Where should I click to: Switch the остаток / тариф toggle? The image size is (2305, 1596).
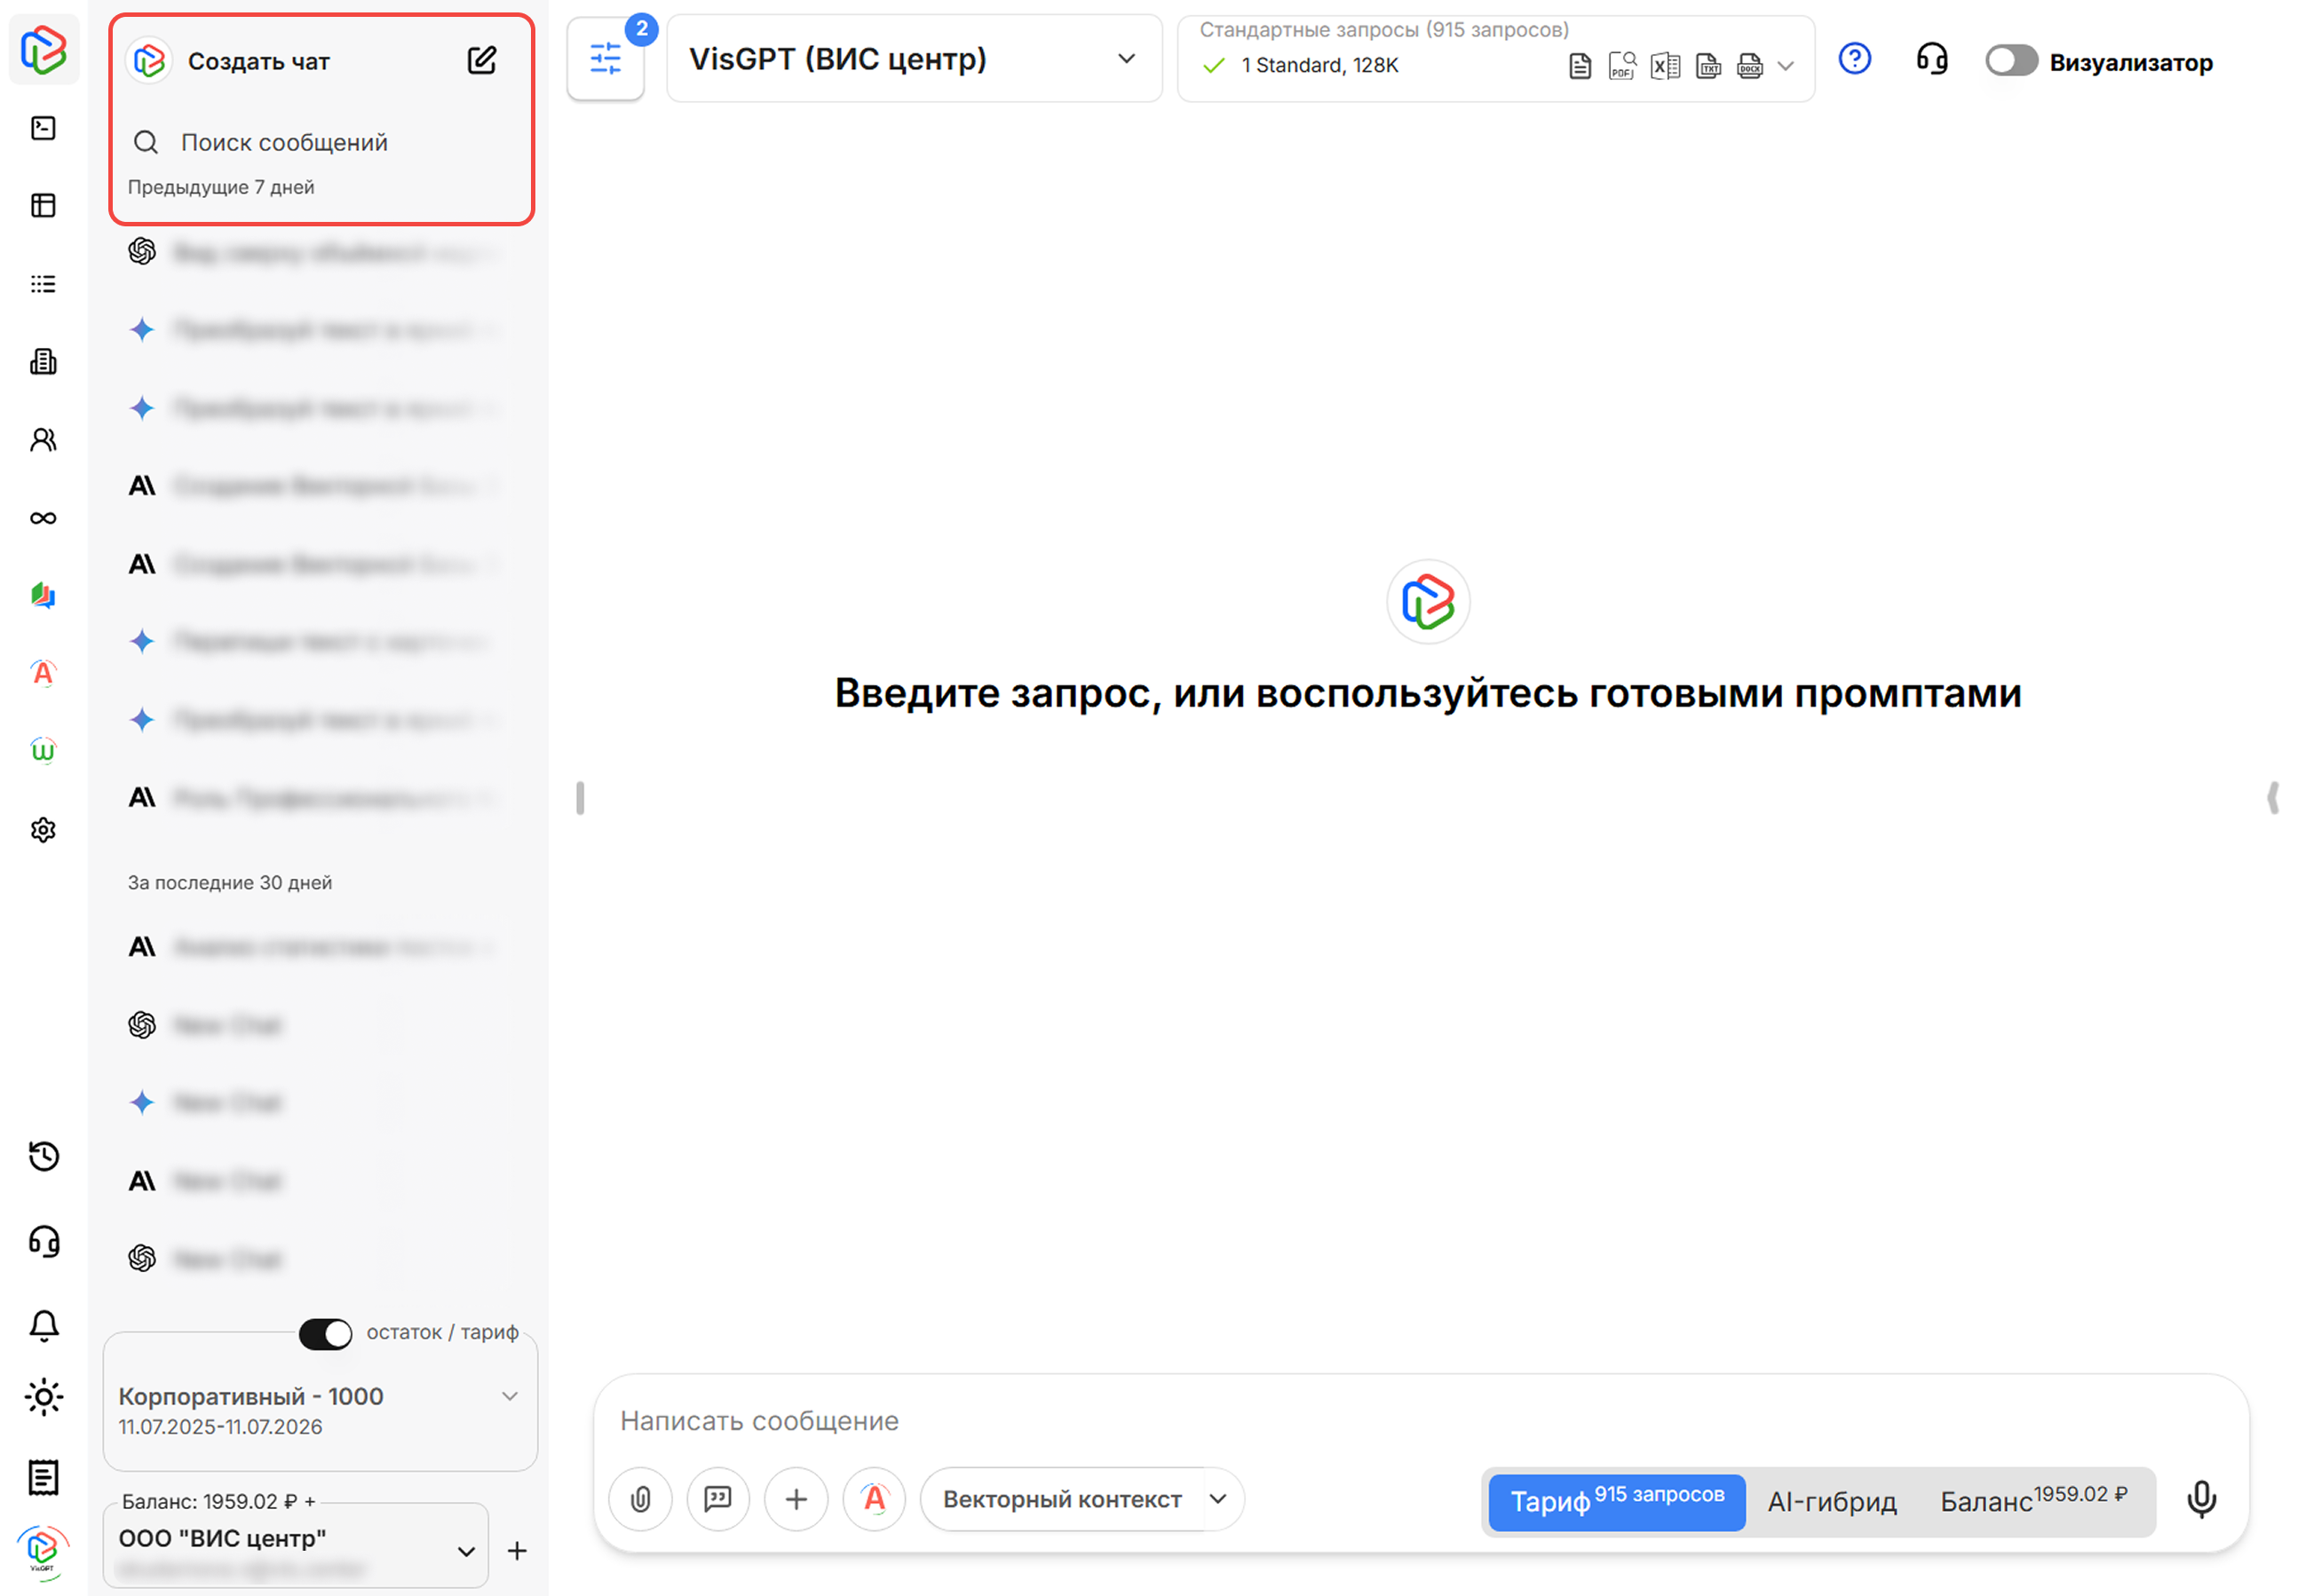click(x=325, y=1334)
